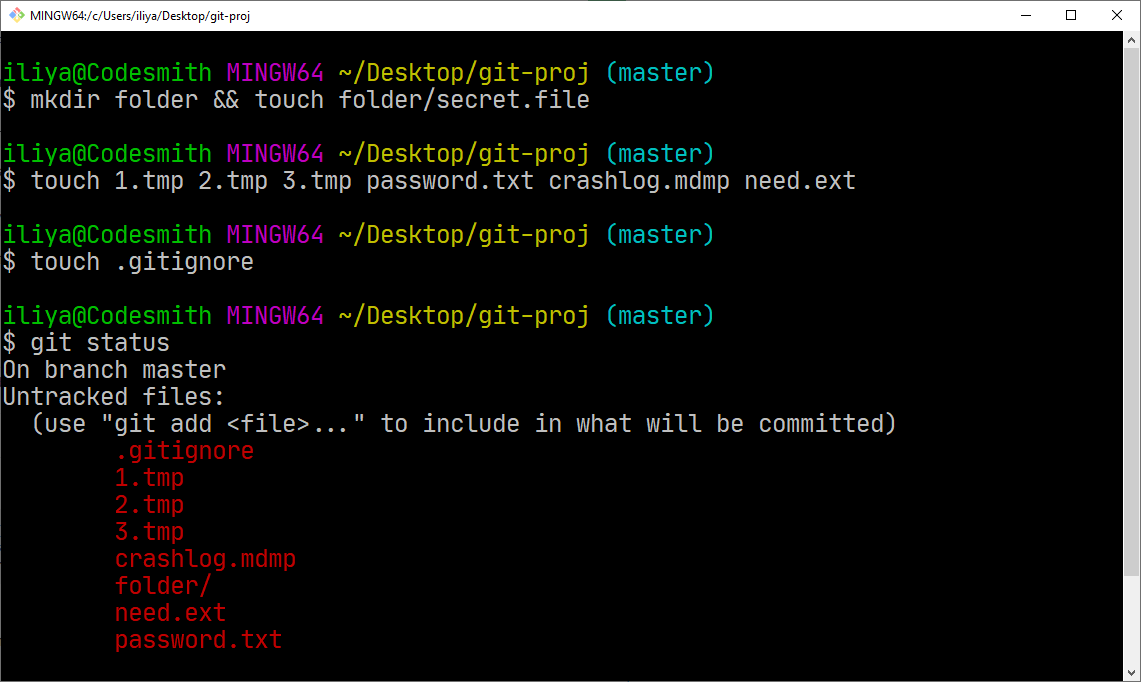The width and height of the screenshot is (1141, 682).
Task: Click the On branch master output line
Action: pos(114,369)
